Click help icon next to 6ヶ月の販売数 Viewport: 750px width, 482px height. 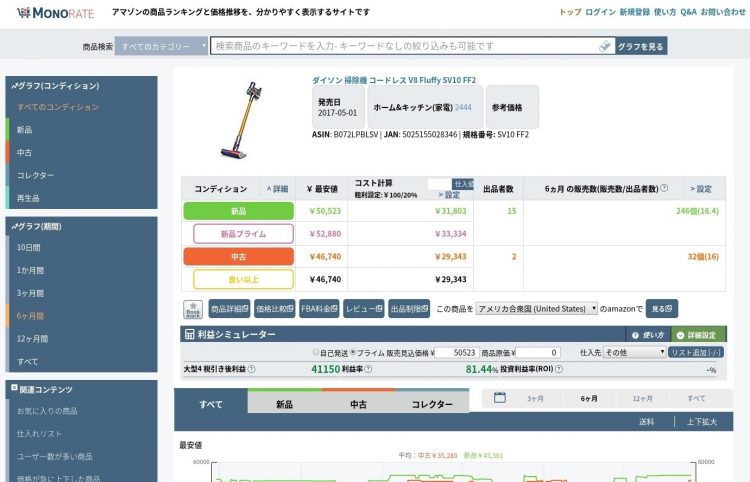point(664,188)
